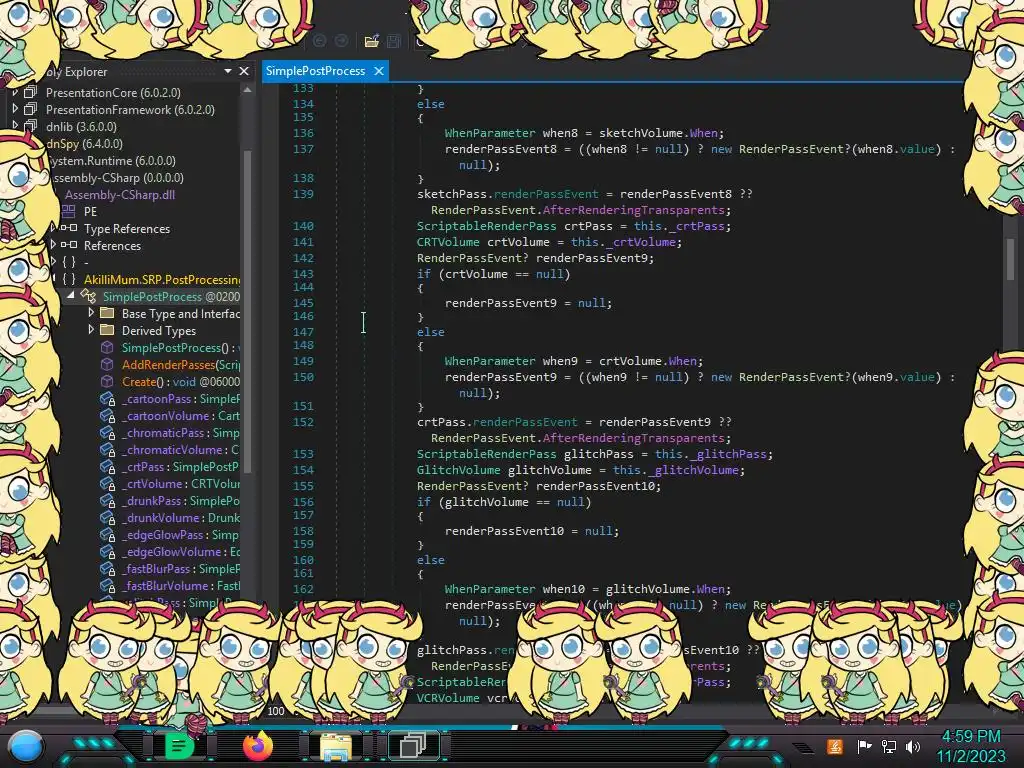
Task: Click the ScriptableRenderPass type on line 140
Action: pyautogui.click(x=487, y=226)
